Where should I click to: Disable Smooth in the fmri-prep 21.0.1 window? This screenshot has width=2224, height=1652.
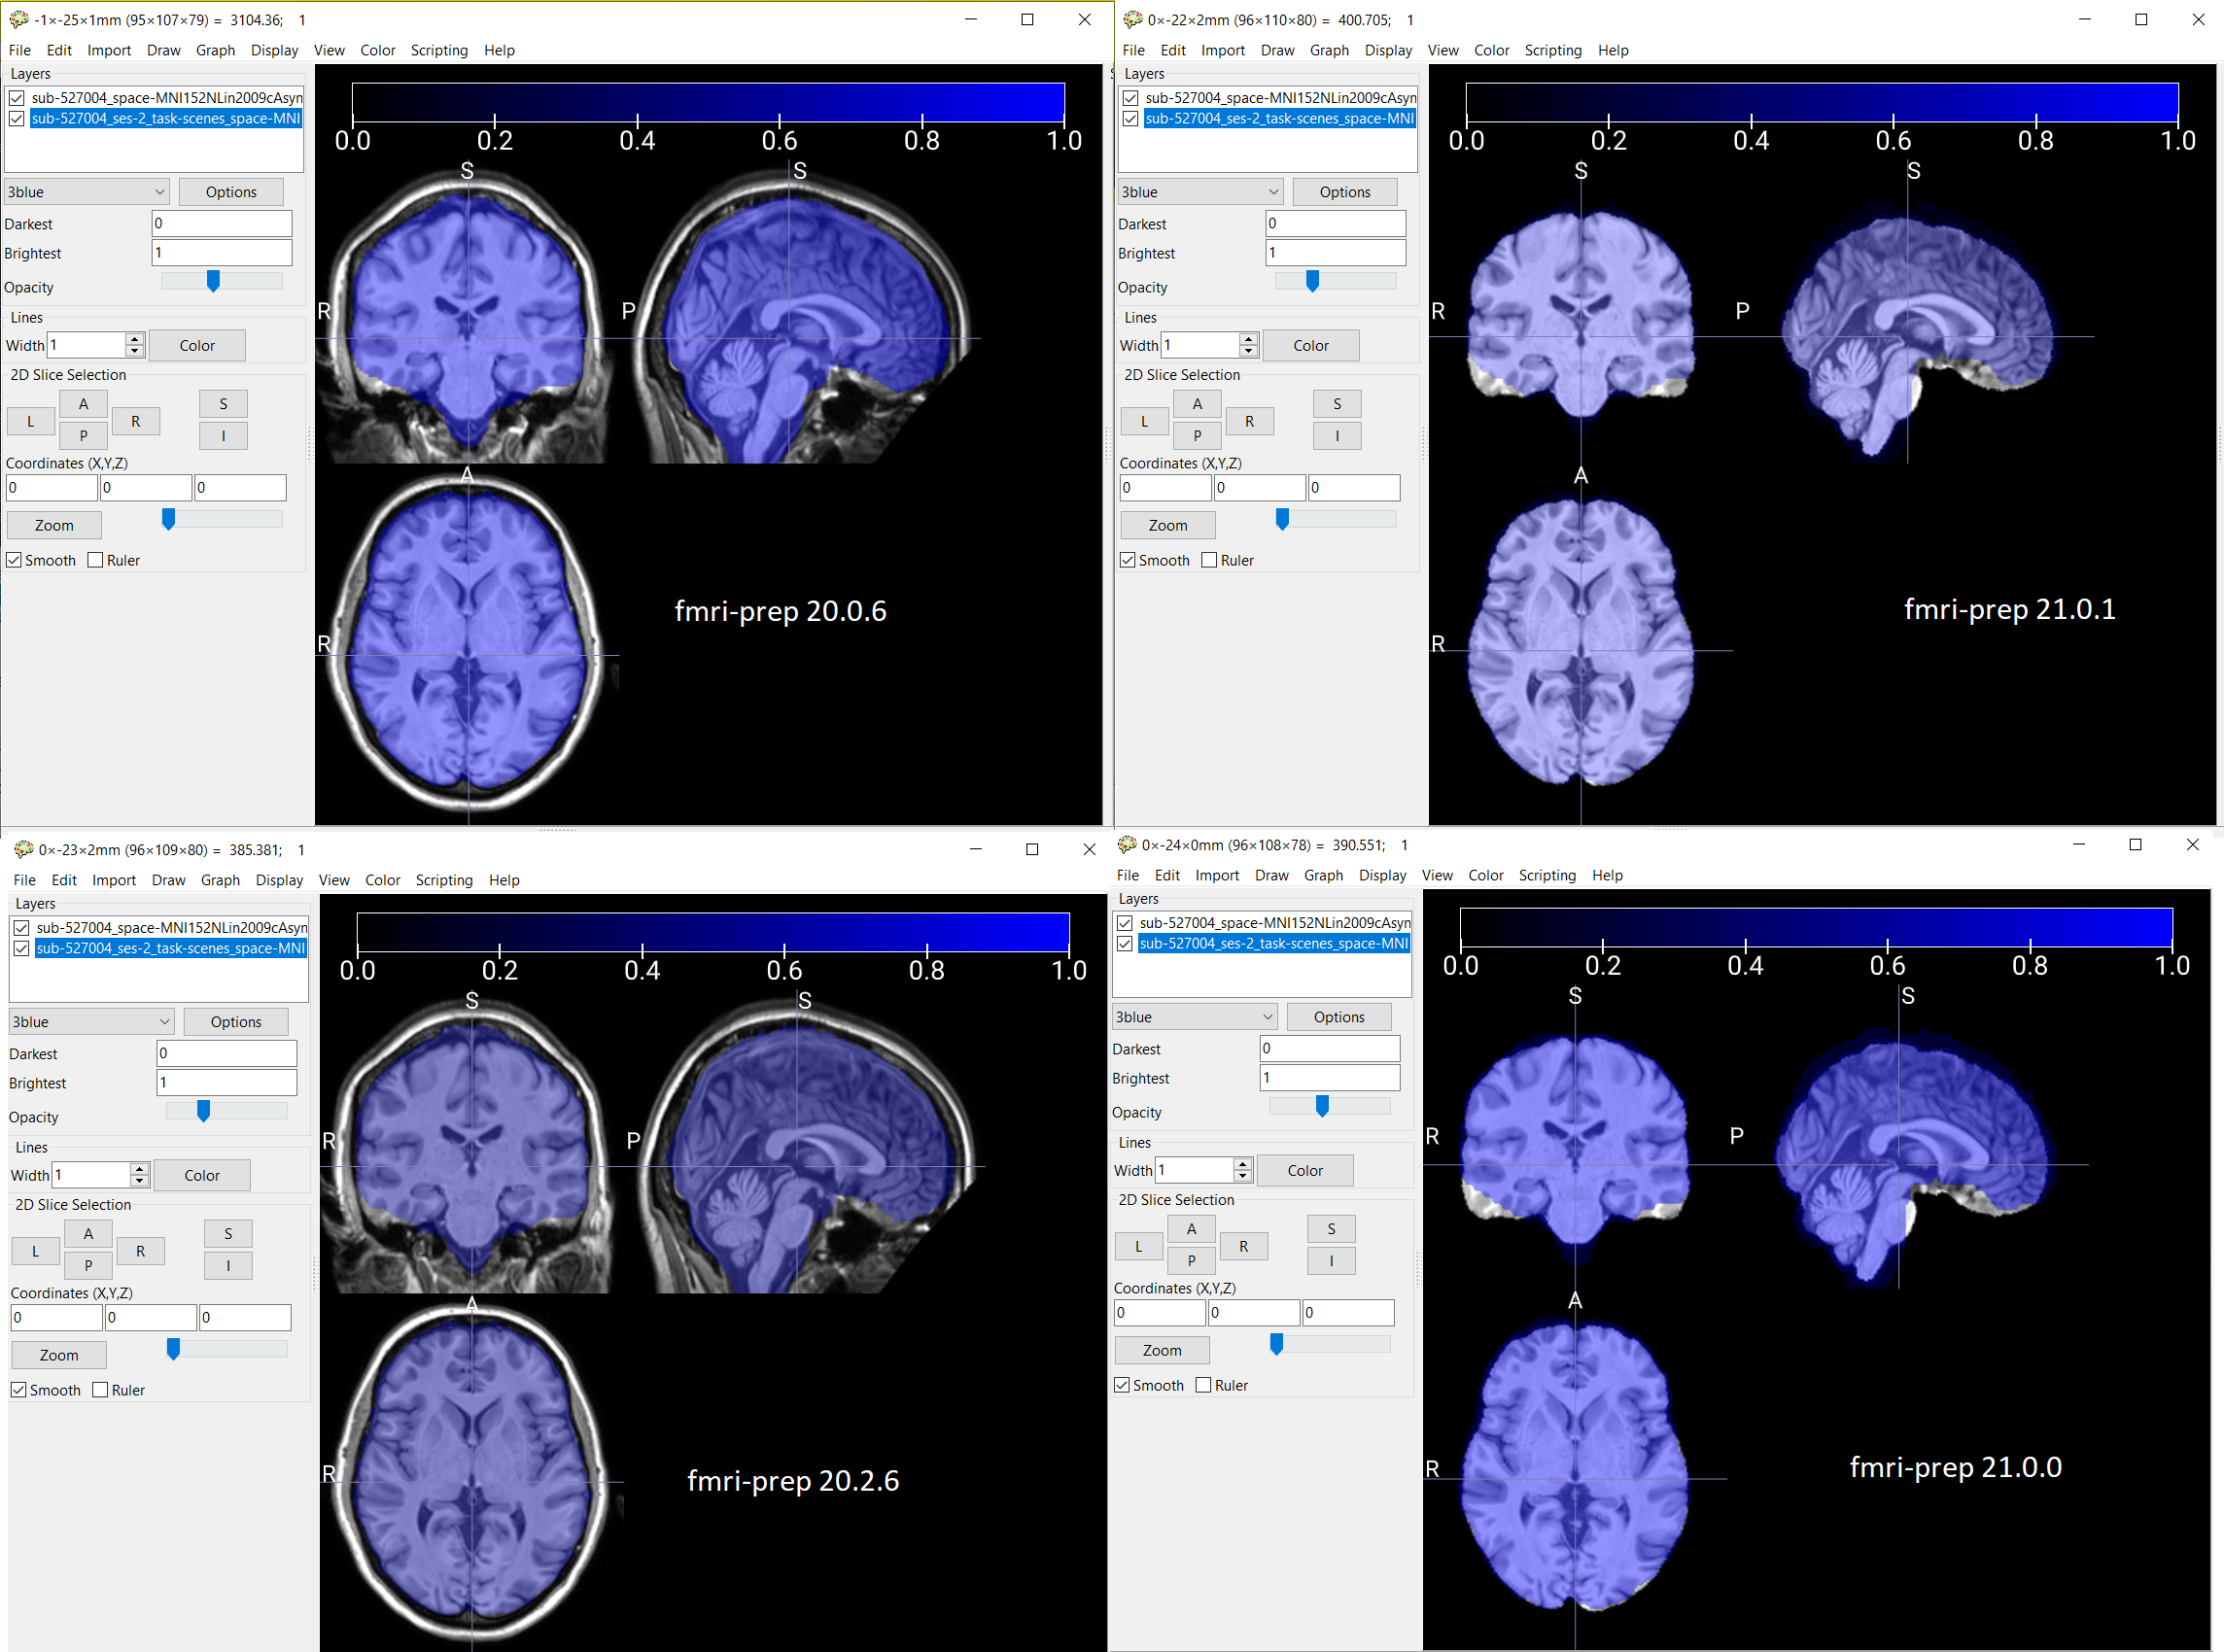[x=1127, y=559]
